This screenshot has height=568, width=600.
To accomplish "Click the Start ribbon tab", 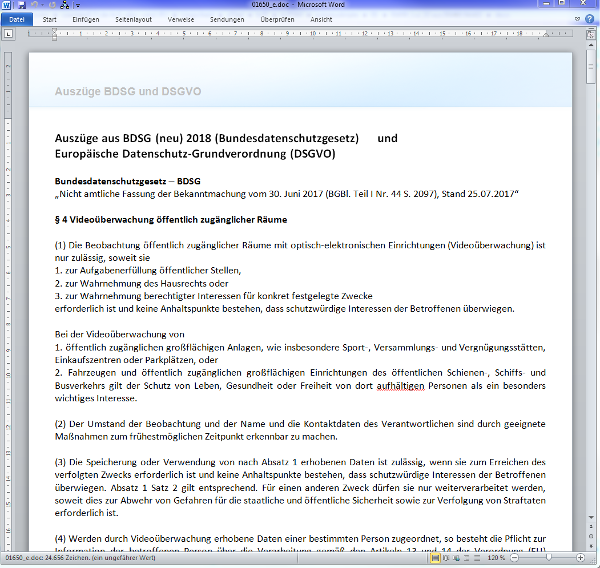I will [x=50, y=18].
